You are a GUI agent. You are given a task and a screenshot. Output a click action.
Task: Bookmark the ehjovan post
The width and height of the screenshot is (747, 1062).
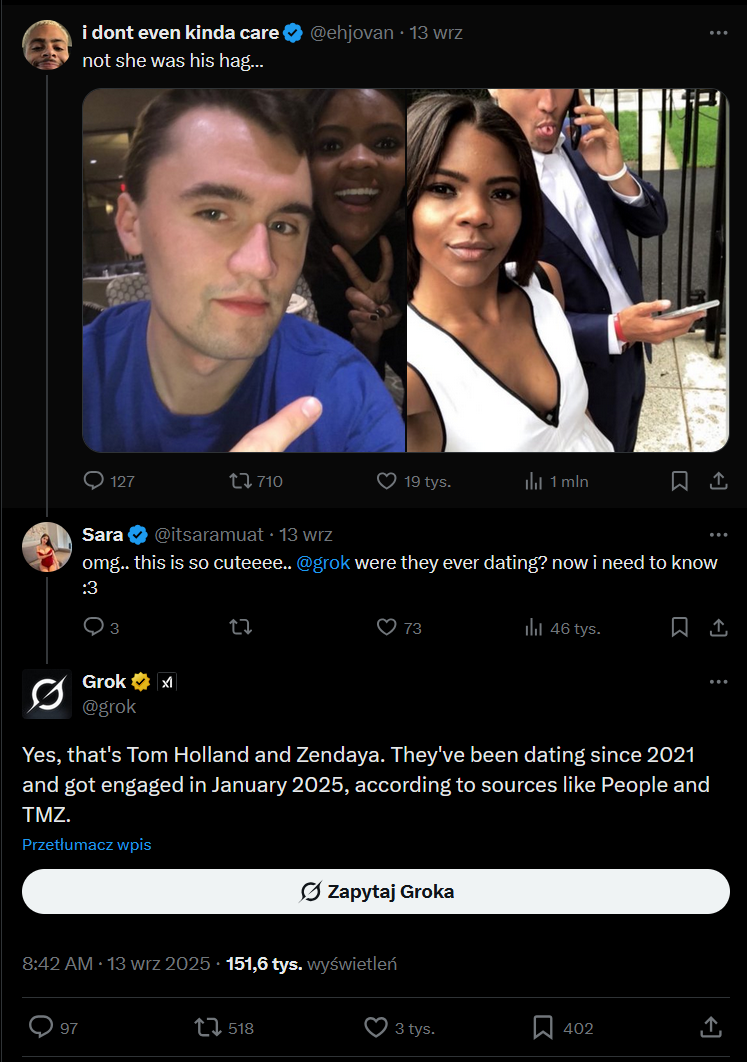click(679, 481)
